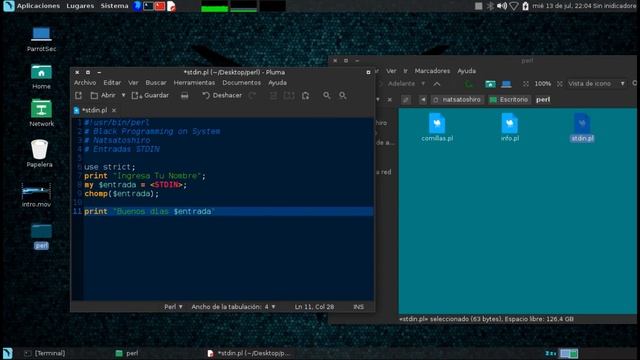Click the zoom out icon left of 100%

coord(526,84)
